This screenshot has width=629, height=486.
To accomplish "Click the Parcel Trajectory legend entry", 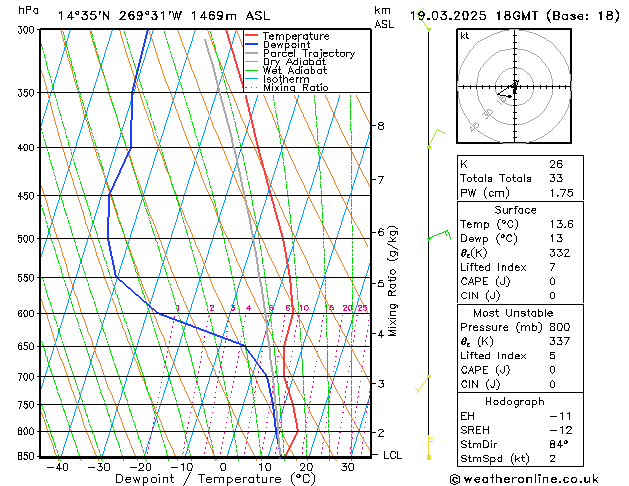I will click(x=300, y=53).
